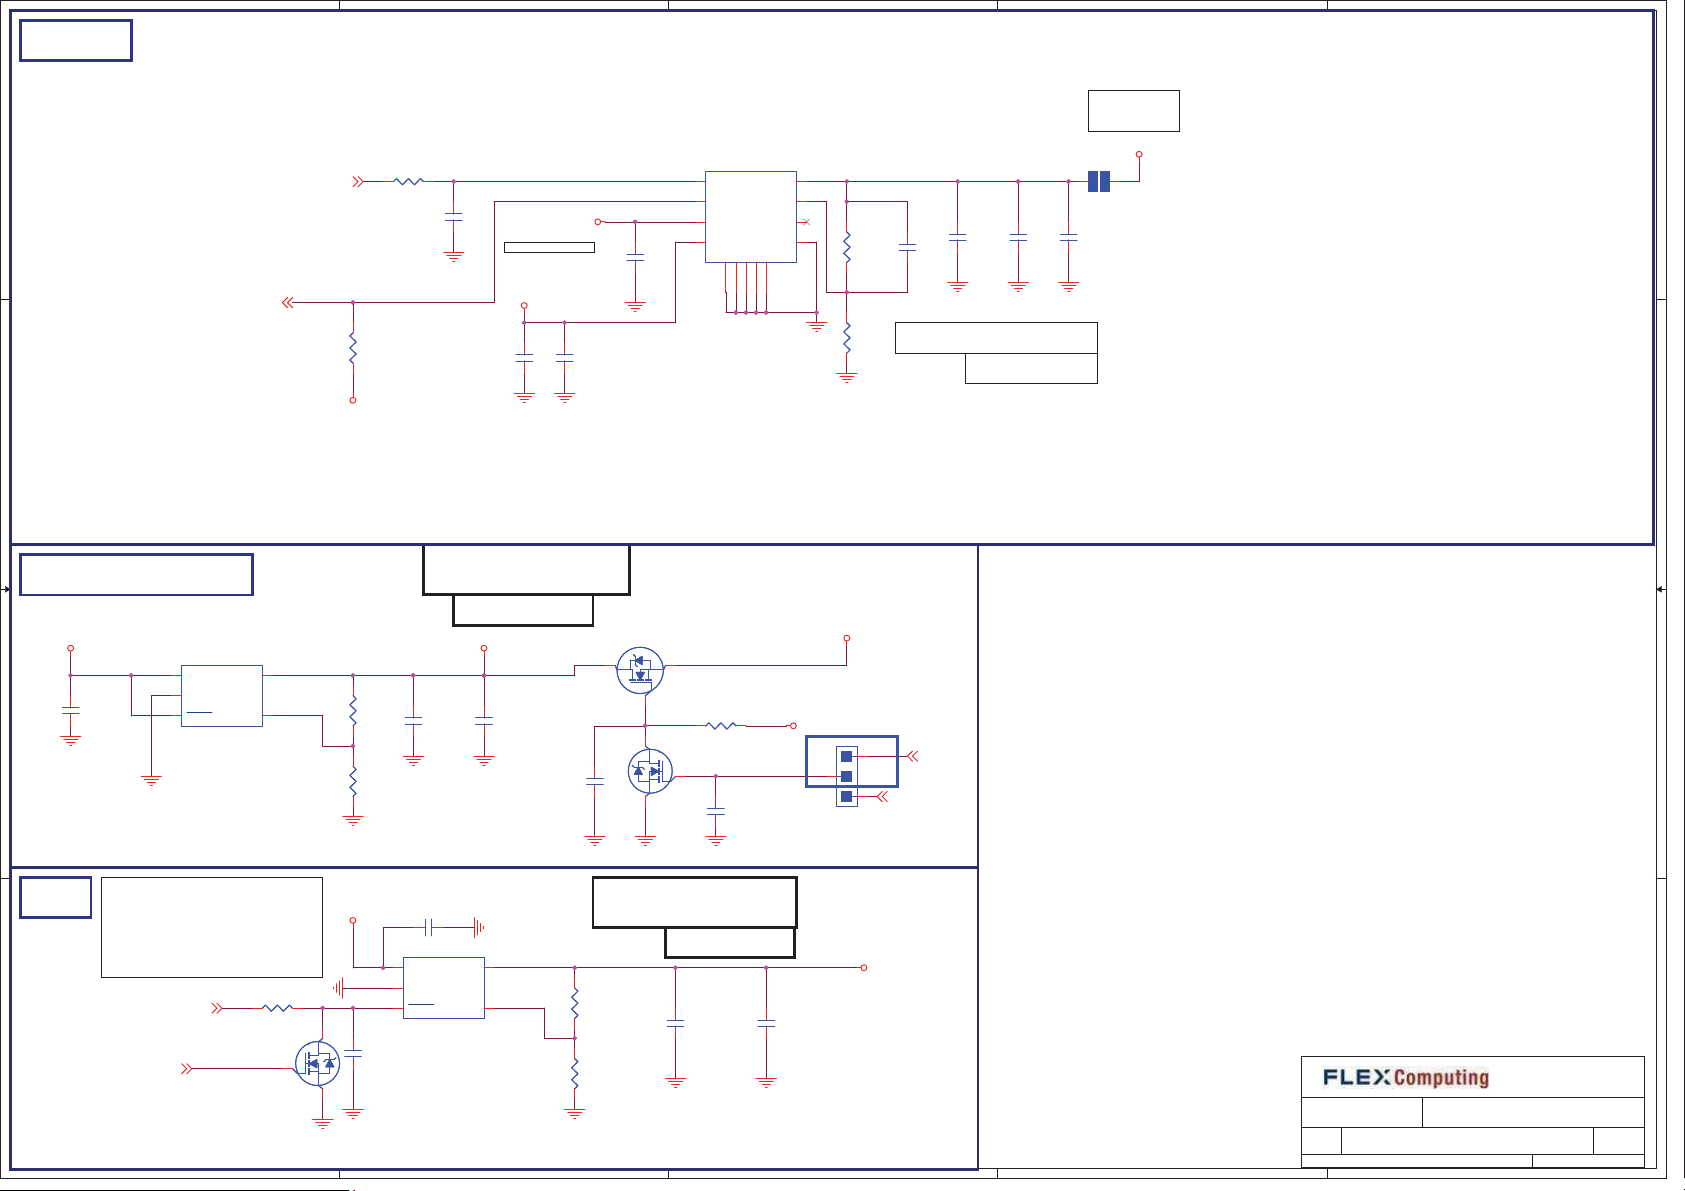Select the blue two-pad jumper at top right

click(x=1099, y=181)
